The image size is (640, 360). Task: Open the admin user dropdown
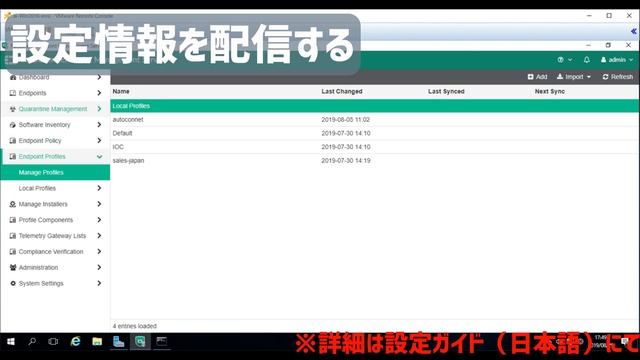pyautogui.click(x=617, y=60)
